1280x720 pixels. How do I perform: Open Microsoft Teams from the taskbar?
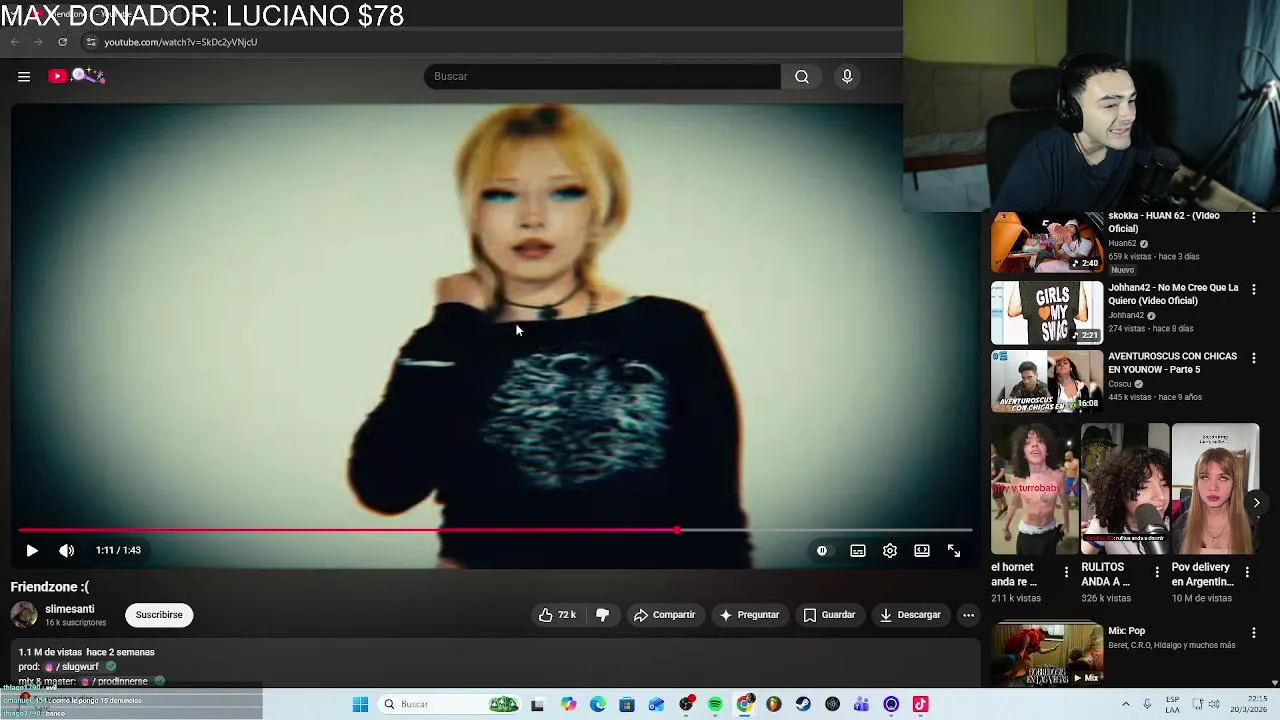tap(861, 704)
